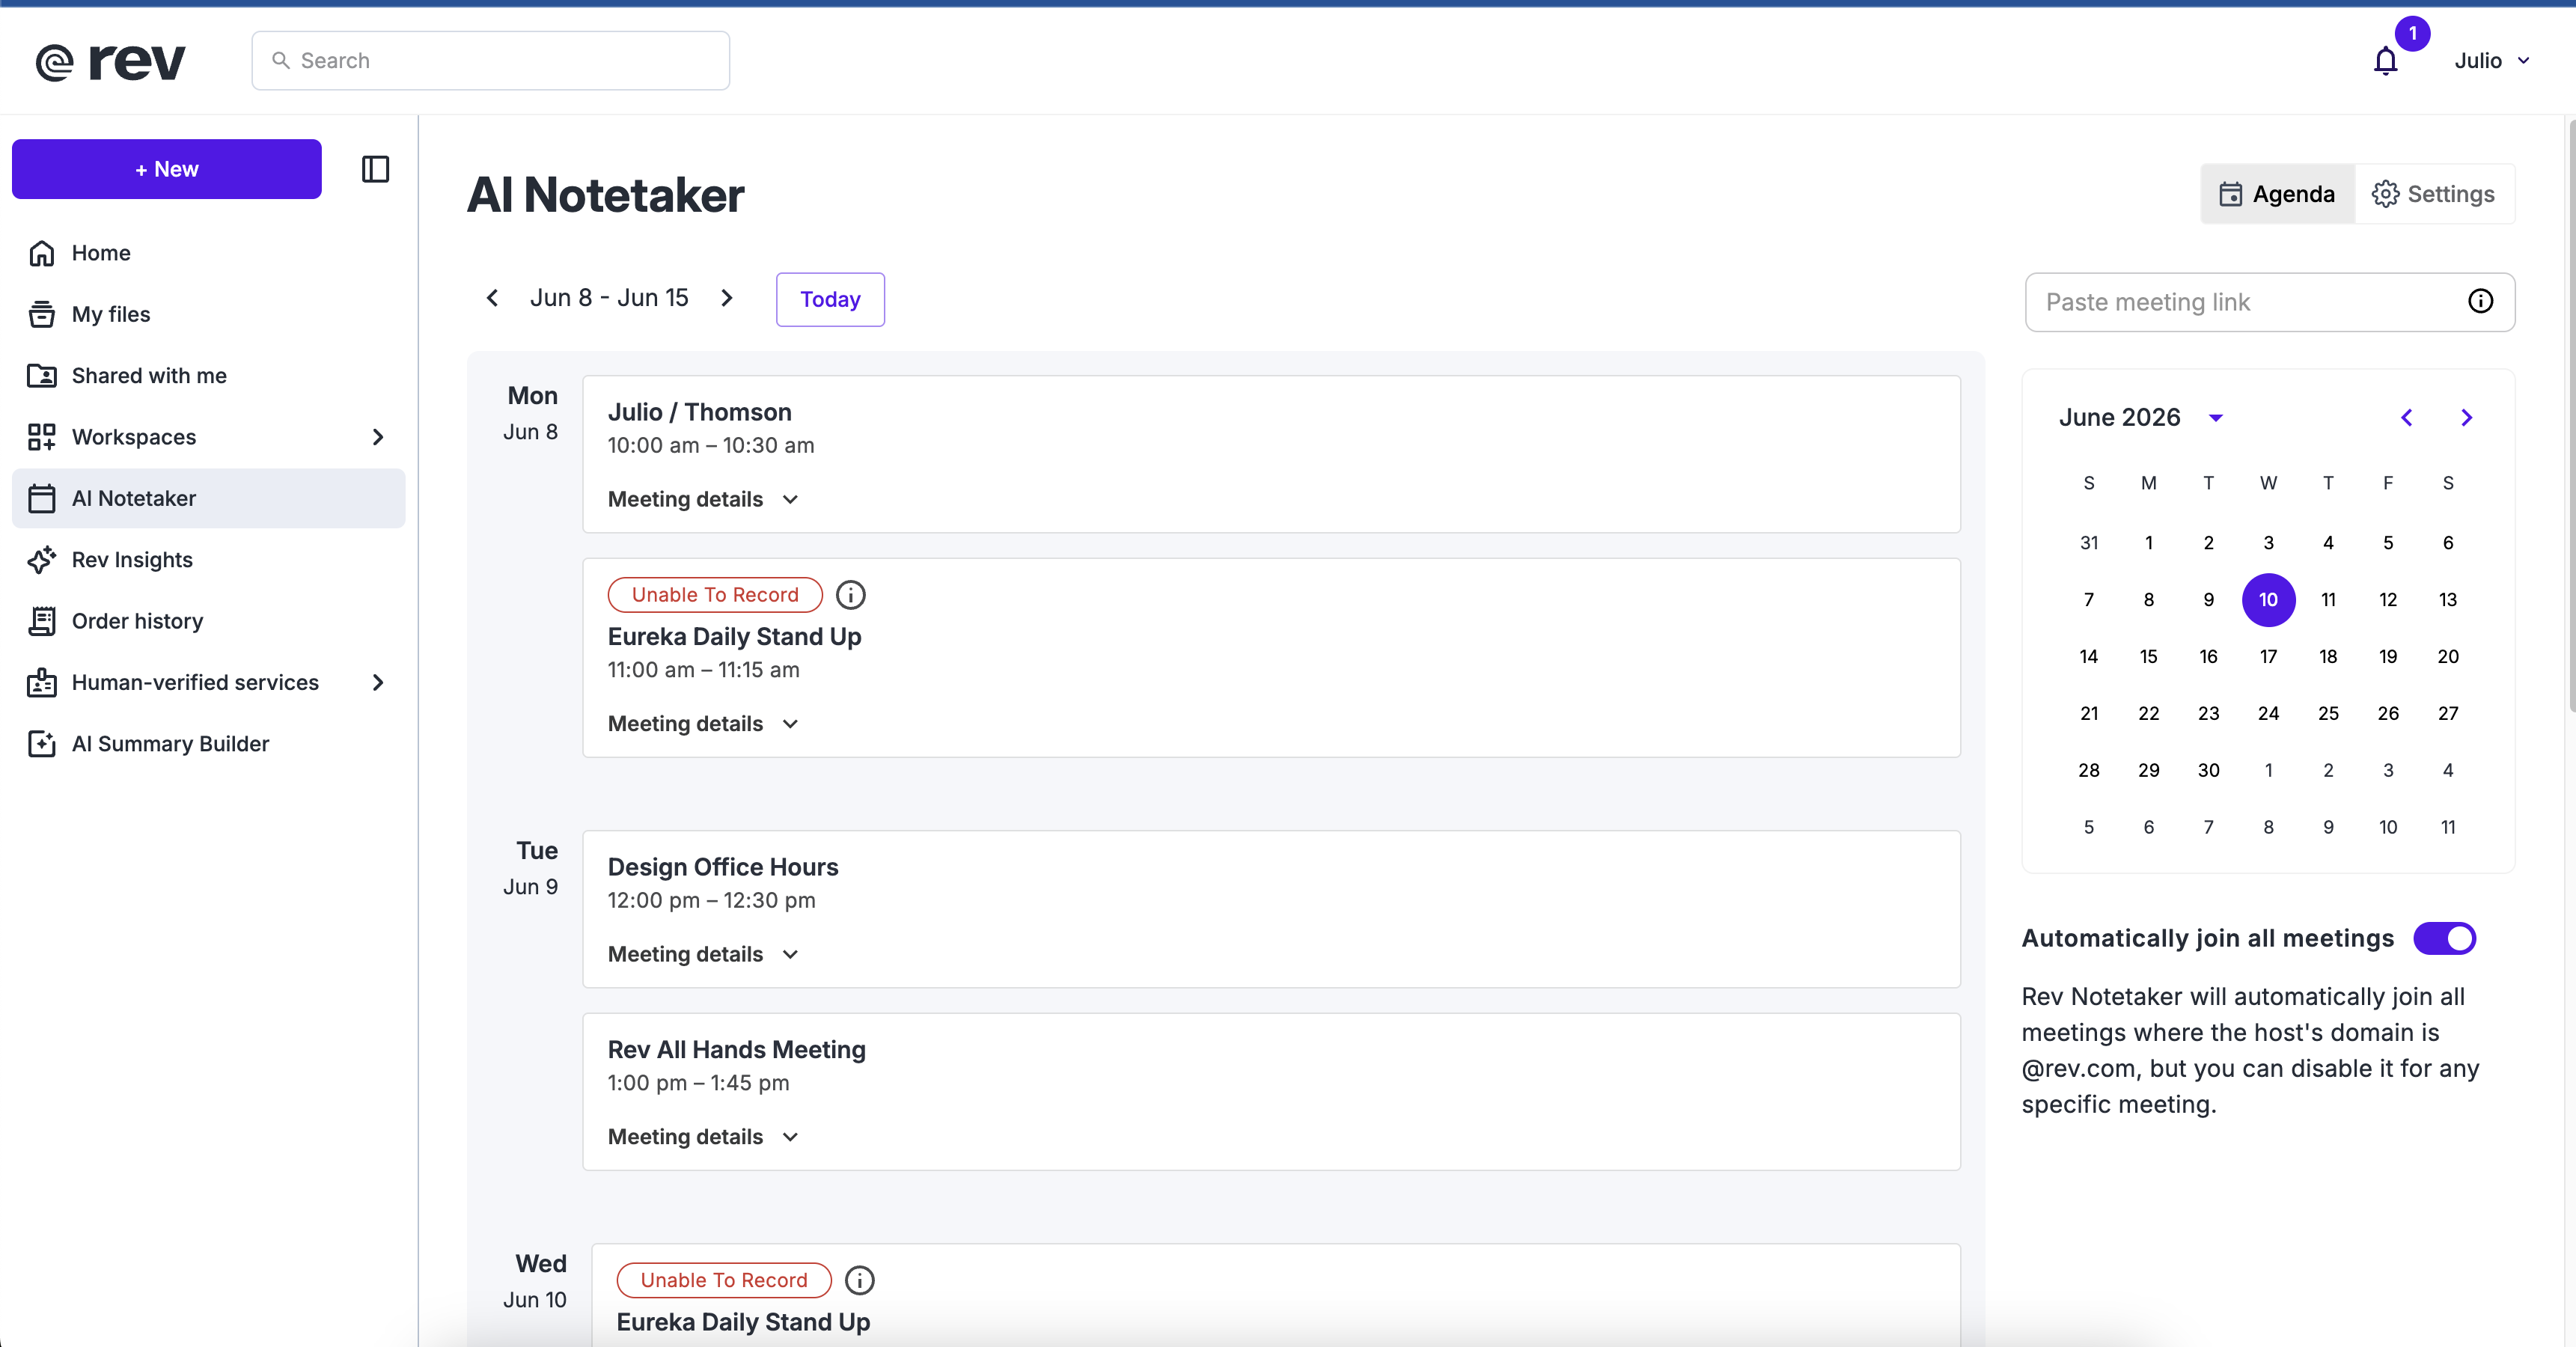Image resolution: width=2576 pixels, height=1347 pixels.
Task: Select June 19 in the mini calendar
Action: (x=2388, y=657)
